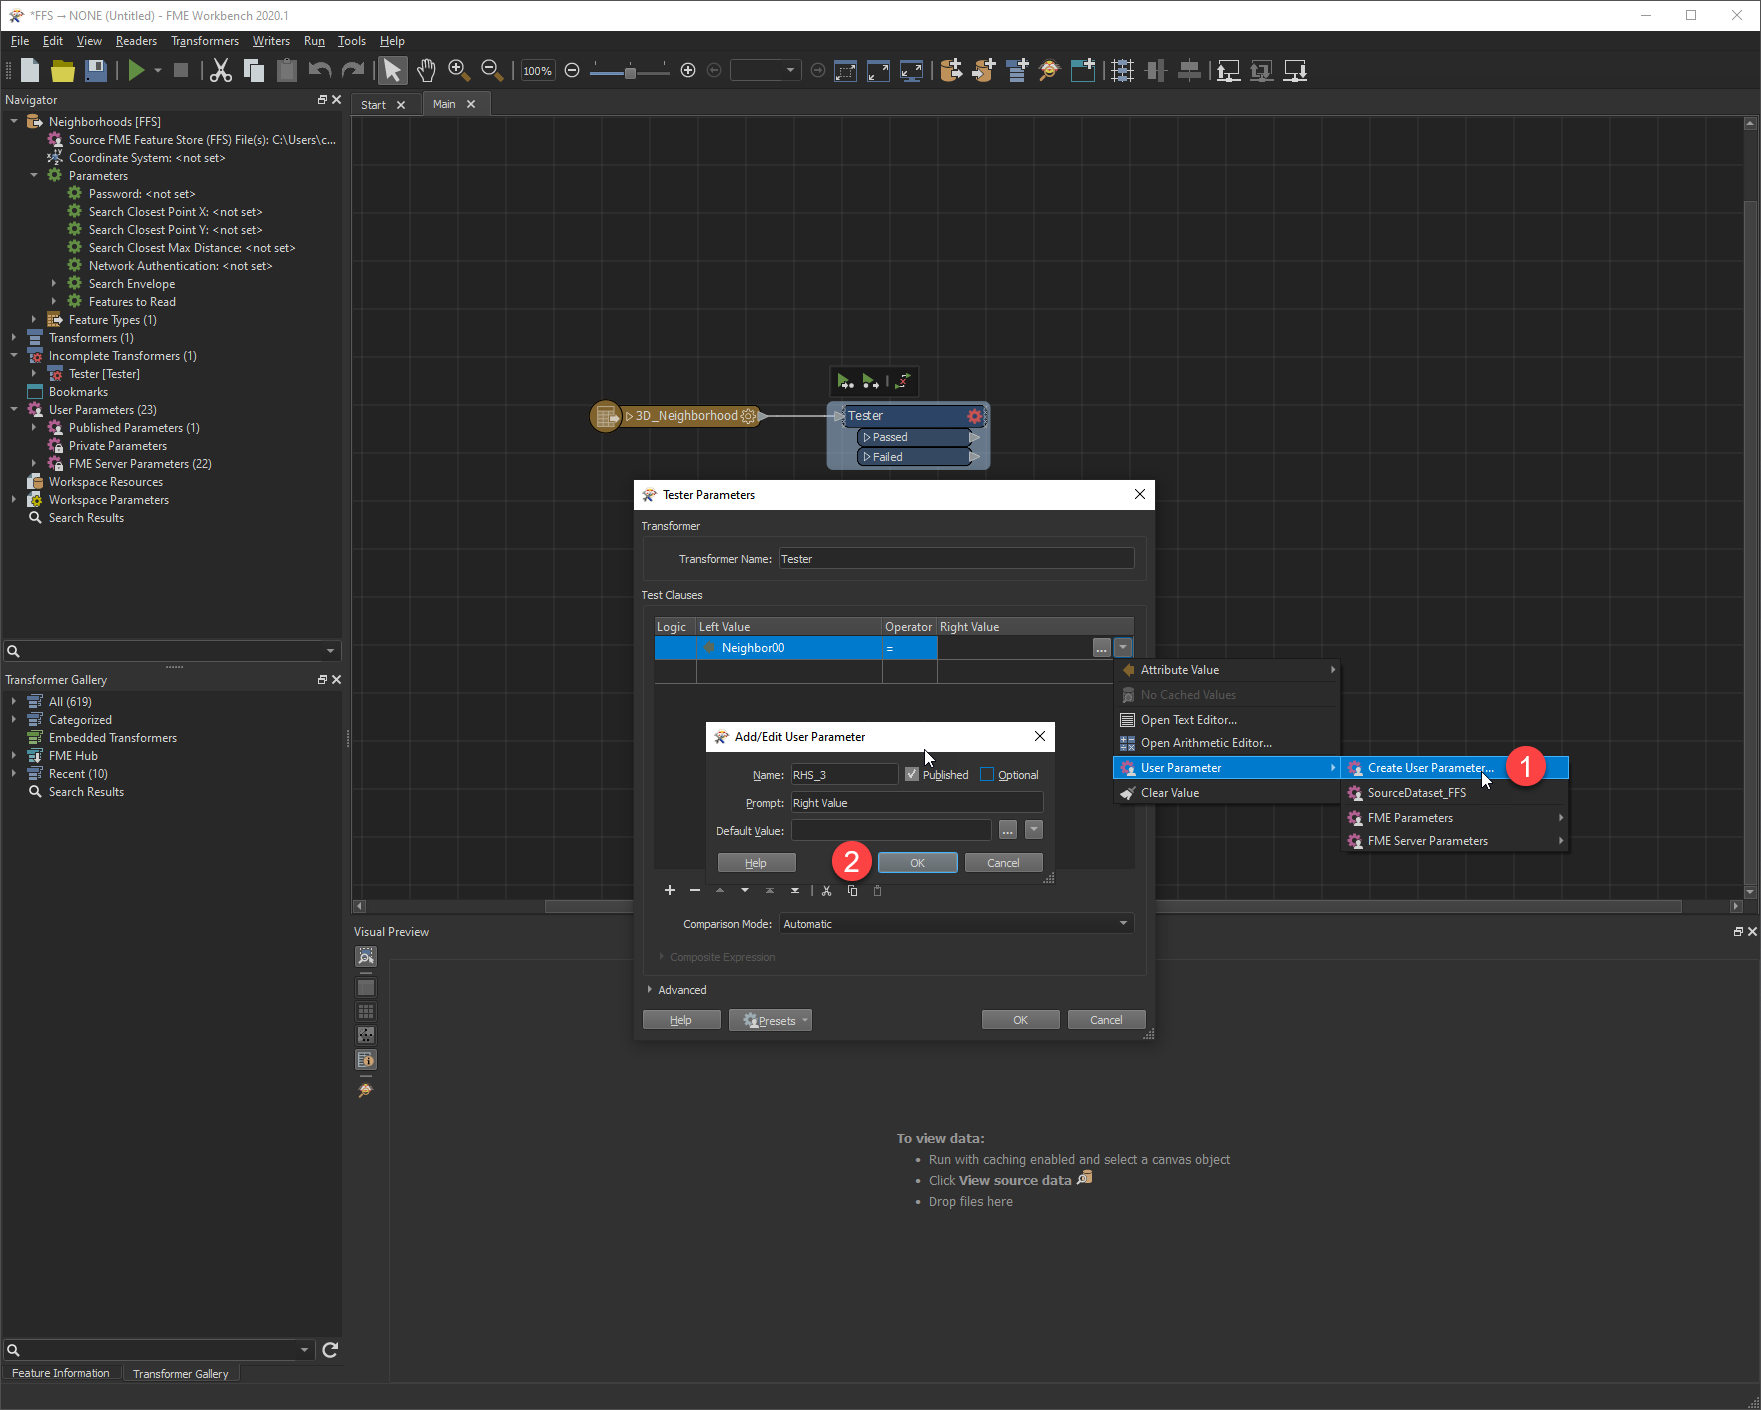Close the Main canvas tab
The width and height of the screenshot is (1761, 1410).
(471, 104)
